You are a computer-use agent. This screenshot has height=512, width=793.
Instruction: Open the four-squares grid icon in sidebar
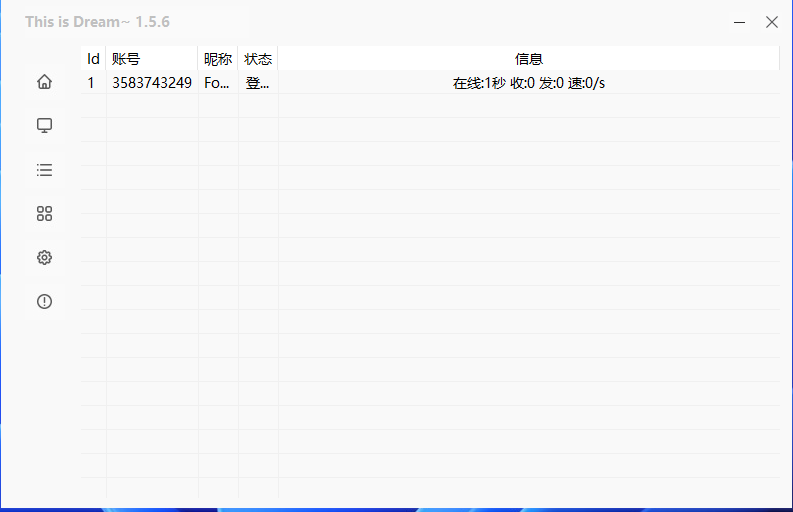(x=44, y=214)
